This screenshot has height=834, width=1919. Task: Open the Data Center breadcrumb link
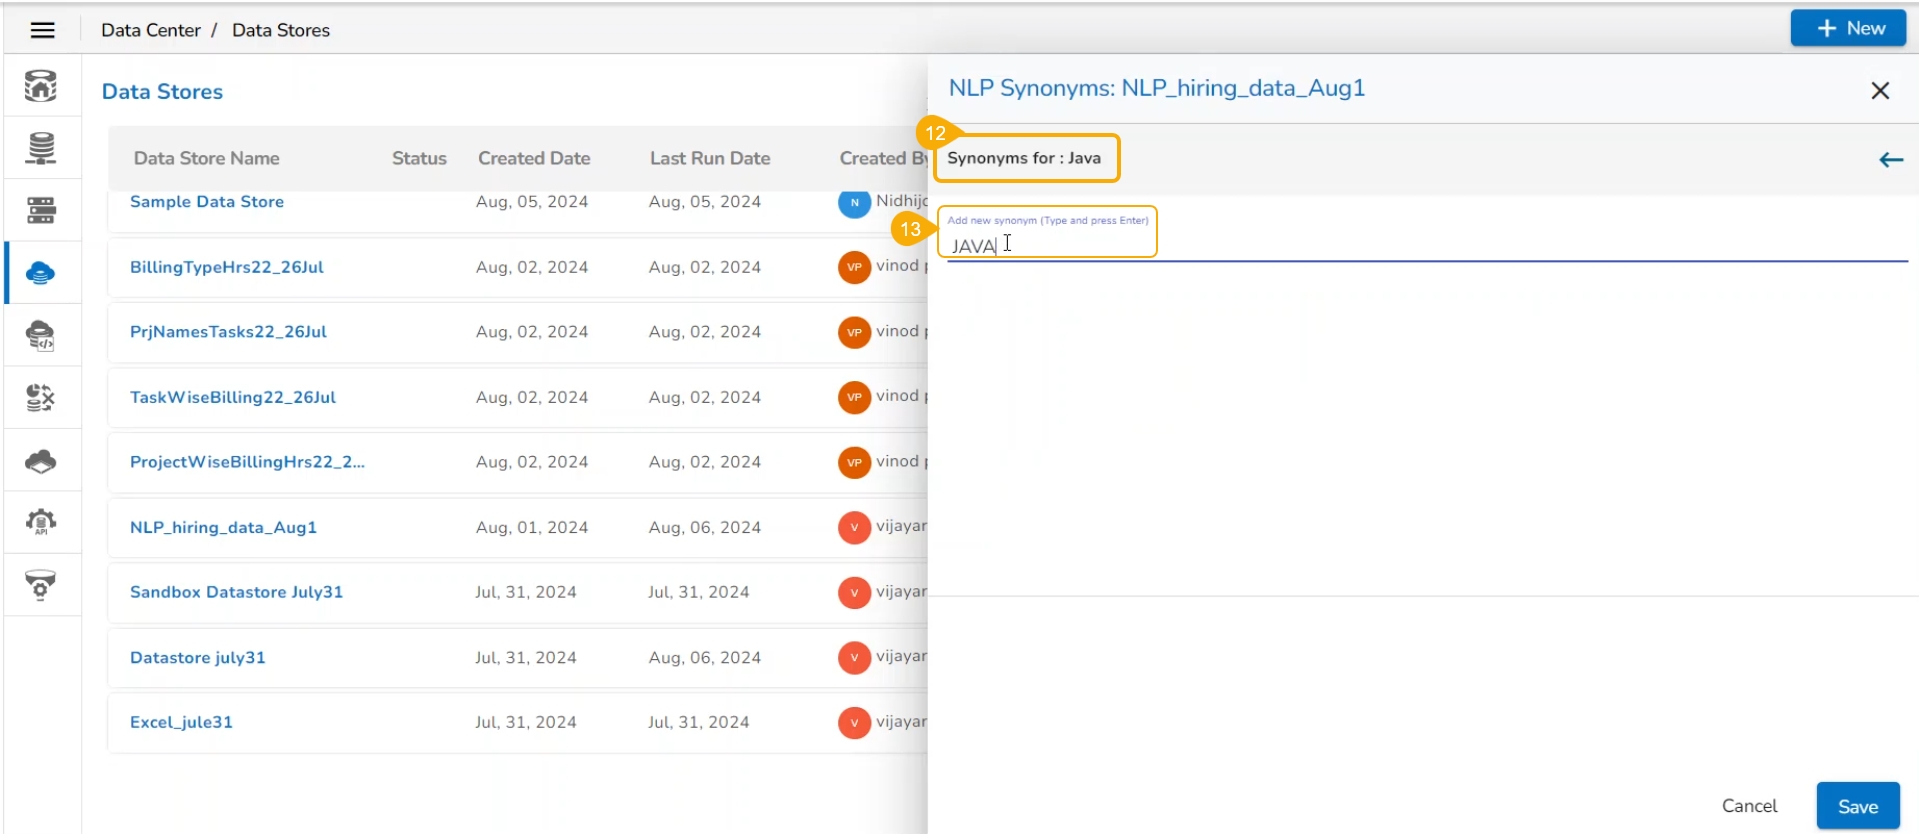[x=151, y=30]
